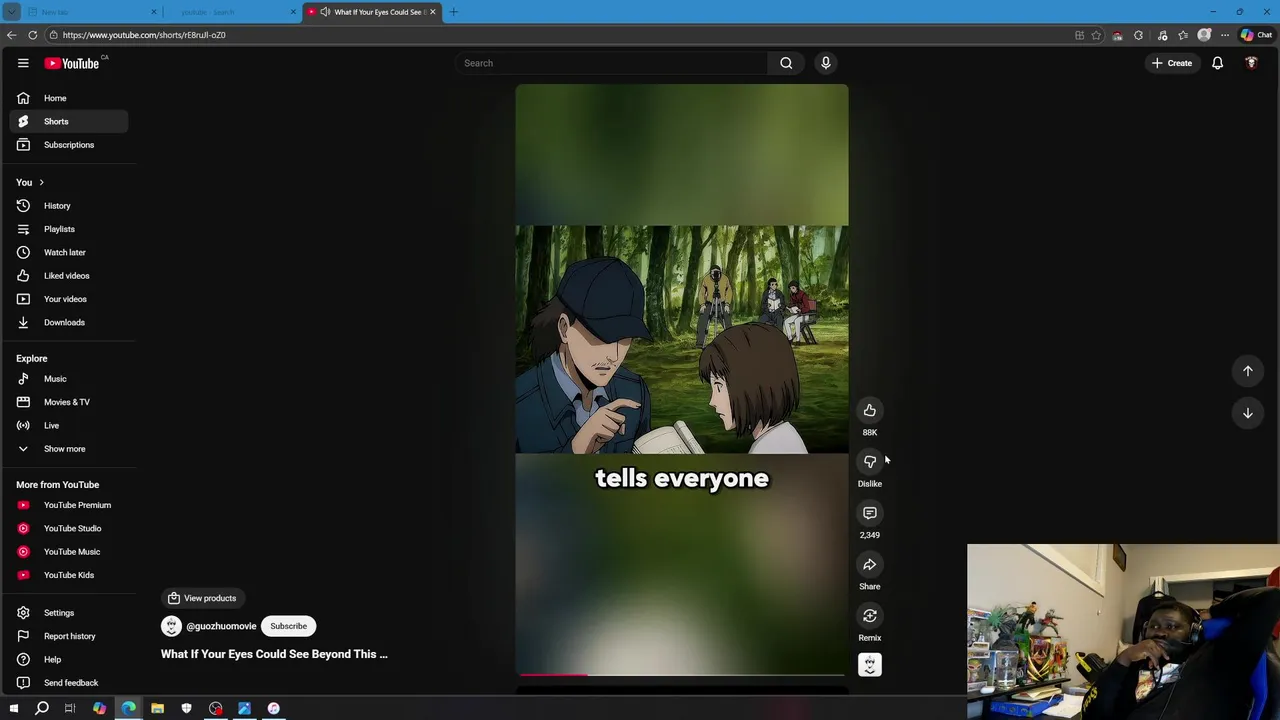Viewport: 1280px width, 720px height.
Task: Explore Movies & TV category
Action: click(x=68, y=402)
